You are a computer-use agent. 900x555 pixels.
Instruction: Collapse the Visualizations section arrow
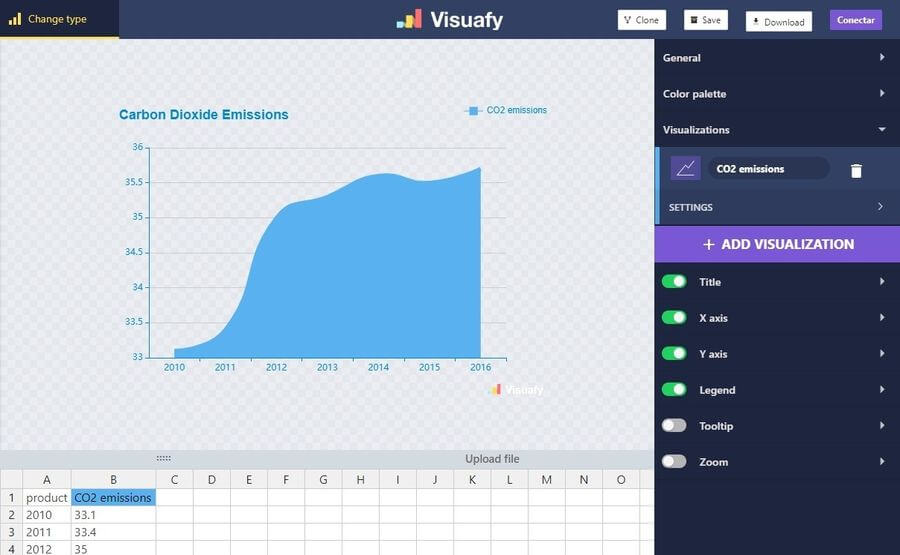click(x=882, y=129)
